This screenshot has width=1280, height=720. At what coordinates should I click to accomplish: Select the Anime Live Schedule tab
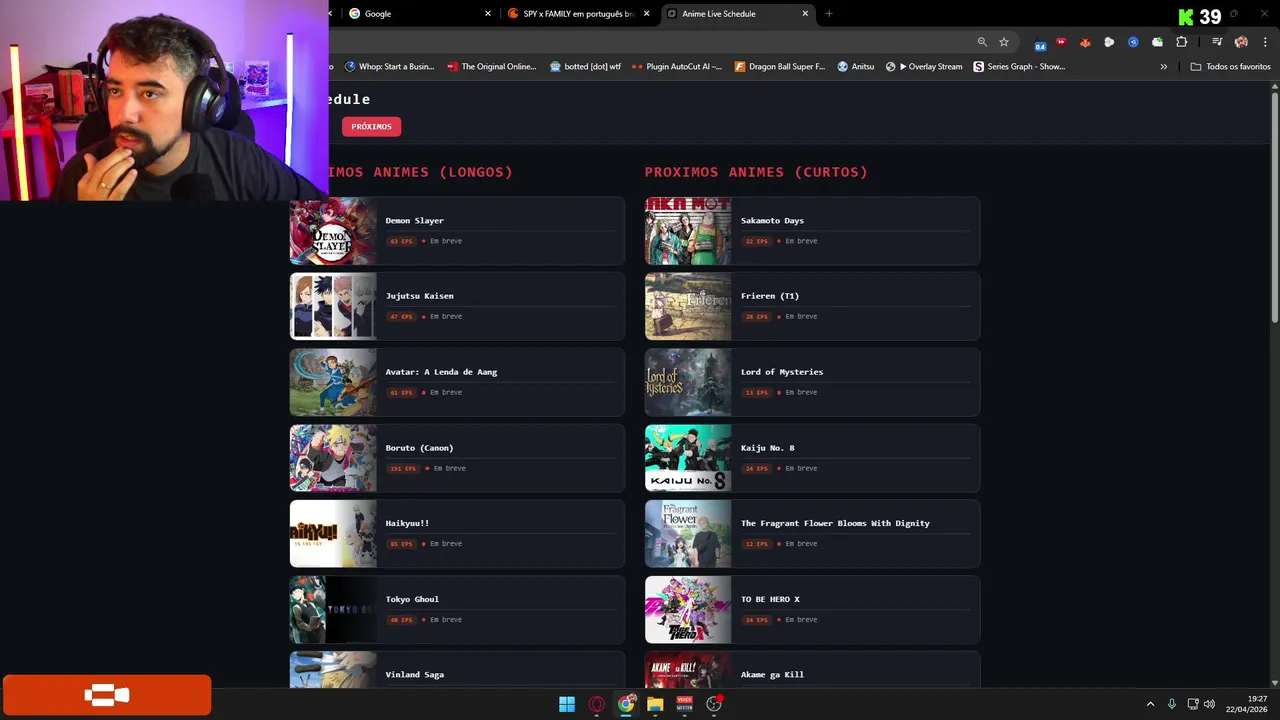tap(737, 13)
